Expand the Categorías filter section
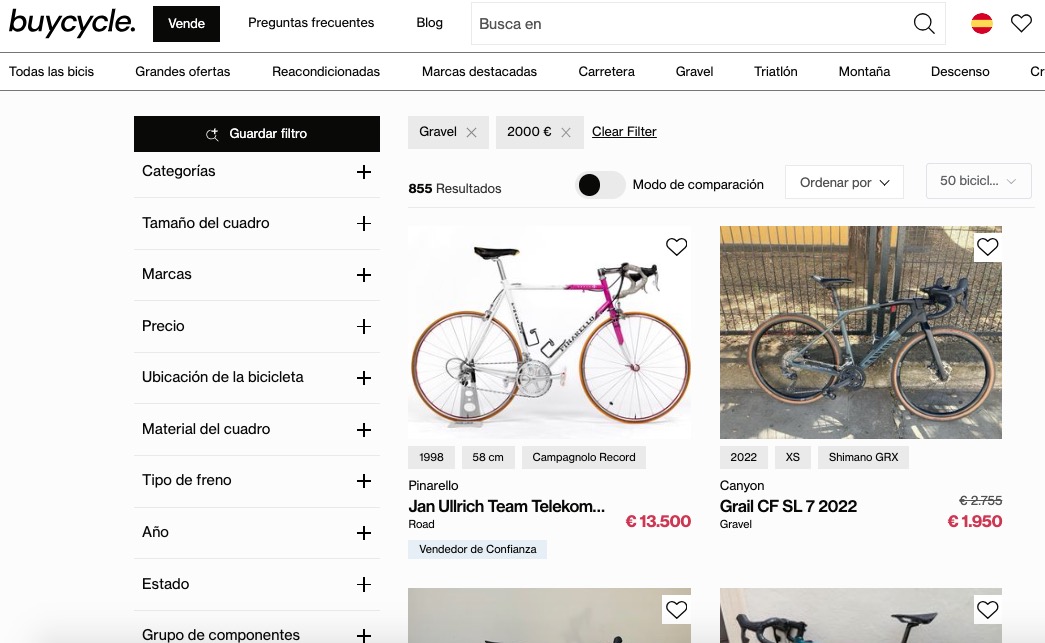 363,172
